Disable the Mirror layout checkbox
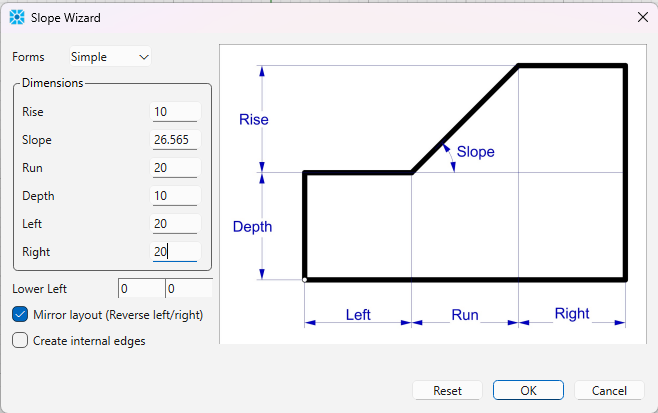This screenshot has width=658, height=413. coord(20,314)
